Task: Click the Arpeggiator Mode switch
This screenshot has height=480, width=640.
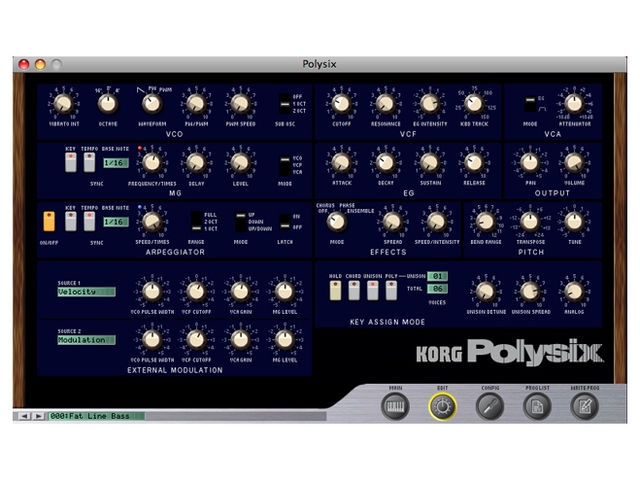Action: (x=241, y=222)
